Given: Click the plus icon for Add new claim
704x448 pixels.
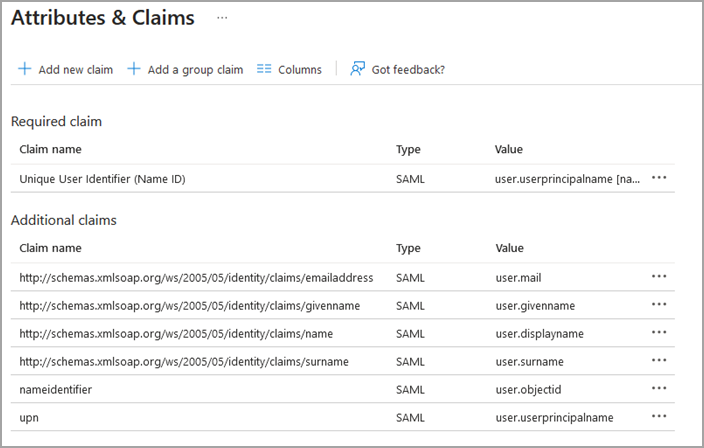Looking at the screenshot, I should [x=25, y=70].
